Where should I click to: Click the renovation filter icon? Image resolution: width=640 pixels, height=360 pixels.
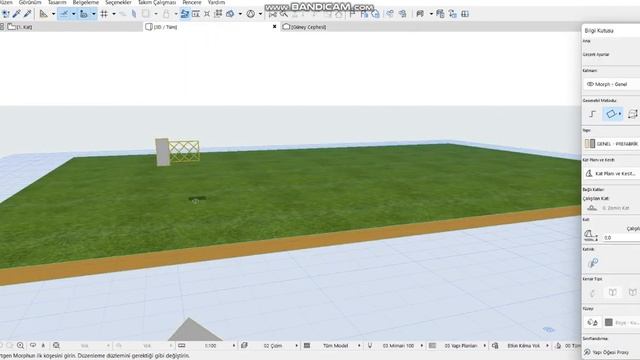coord(420,14)
